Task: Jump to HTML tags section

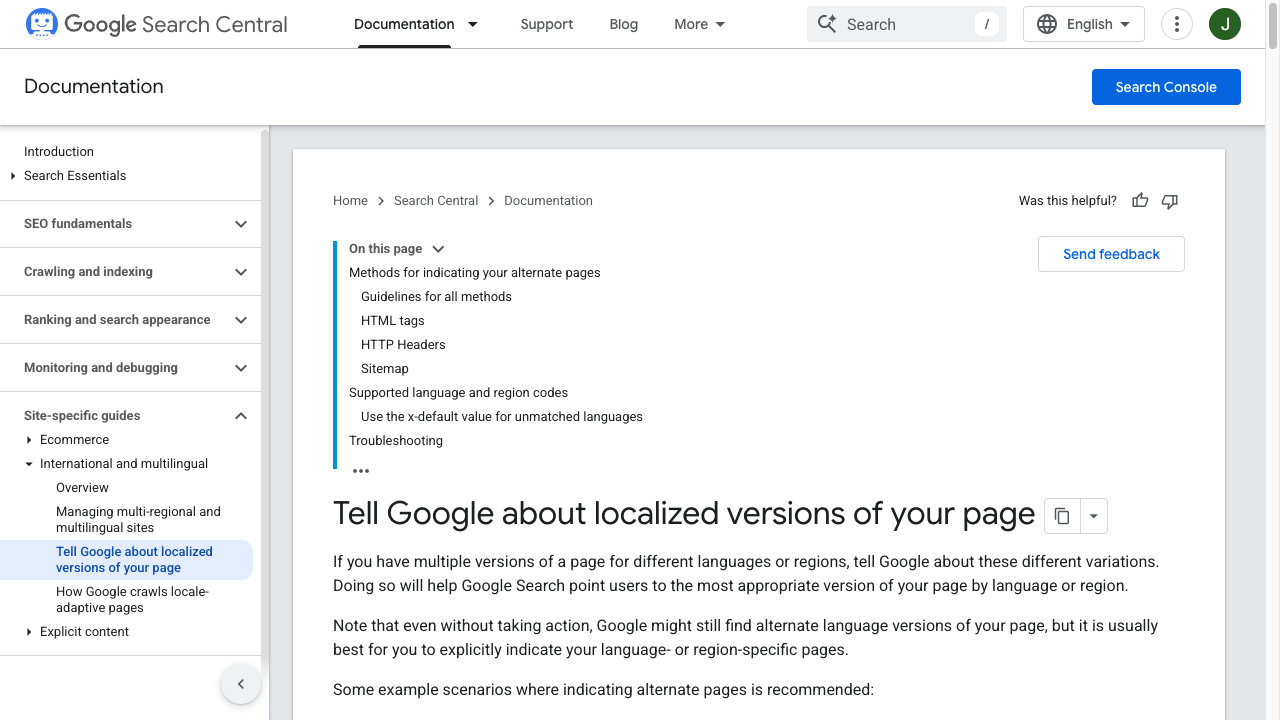Action: 392,321
